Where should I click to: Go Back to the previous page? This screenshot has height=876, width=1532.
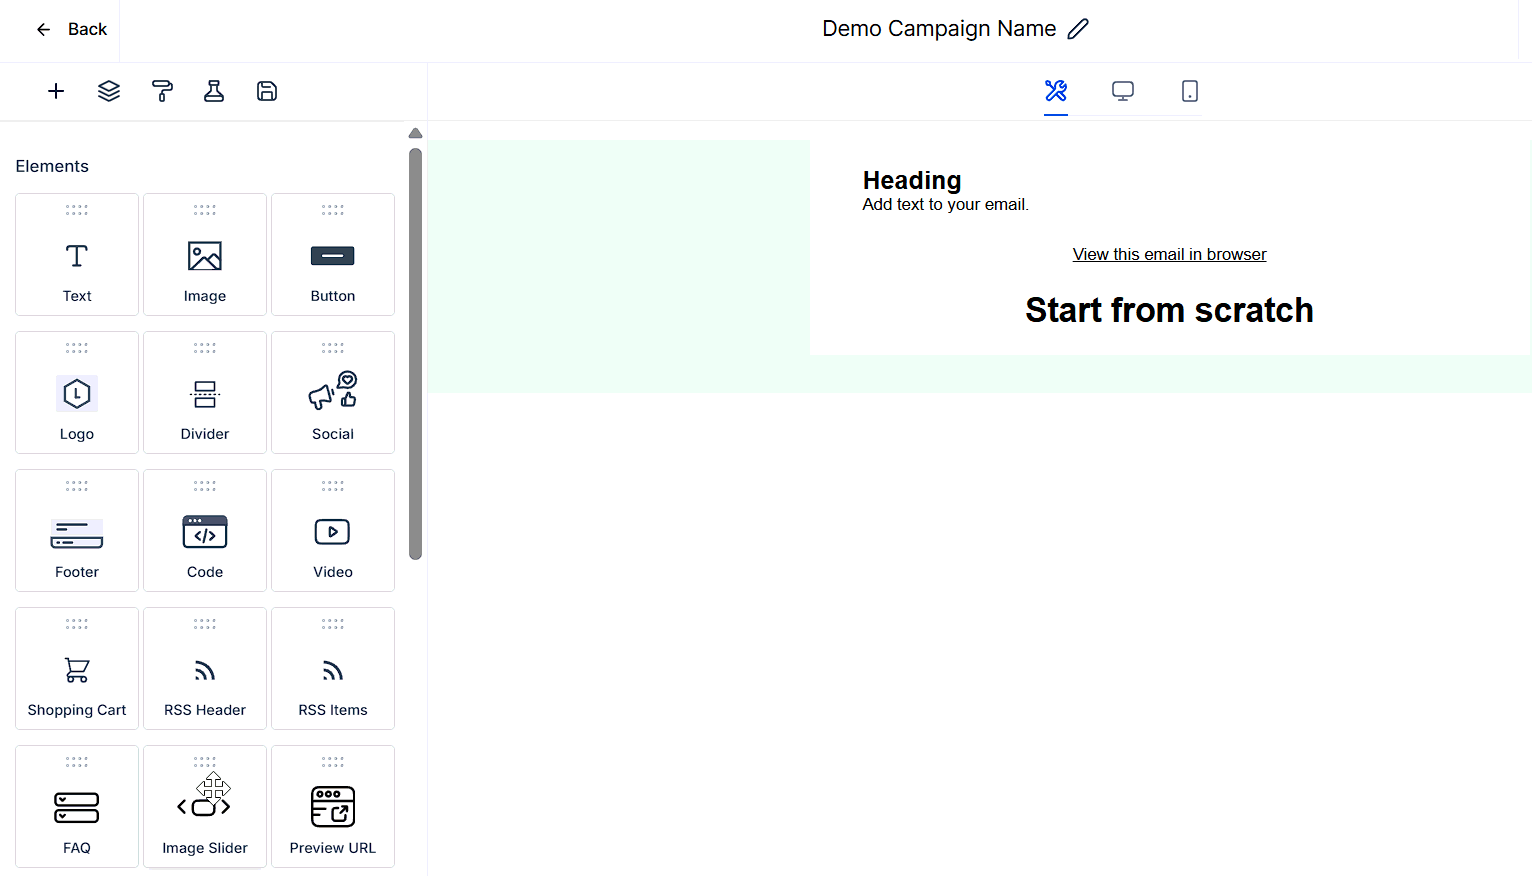click(x=71, y=29)
